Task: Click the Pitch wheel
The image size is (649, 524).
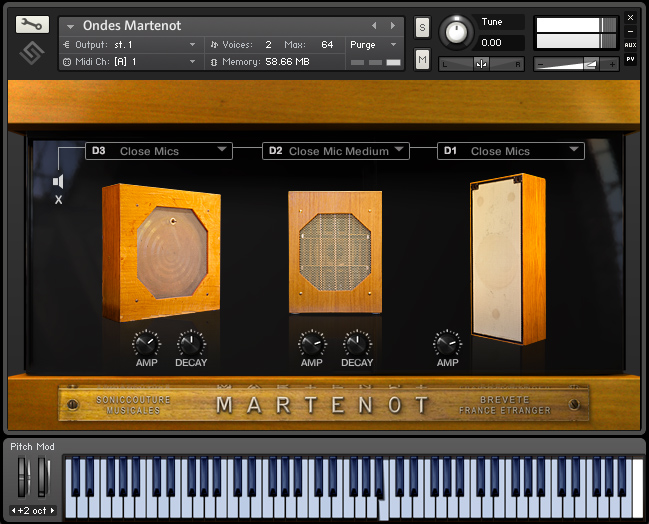Action: (23, 477)
